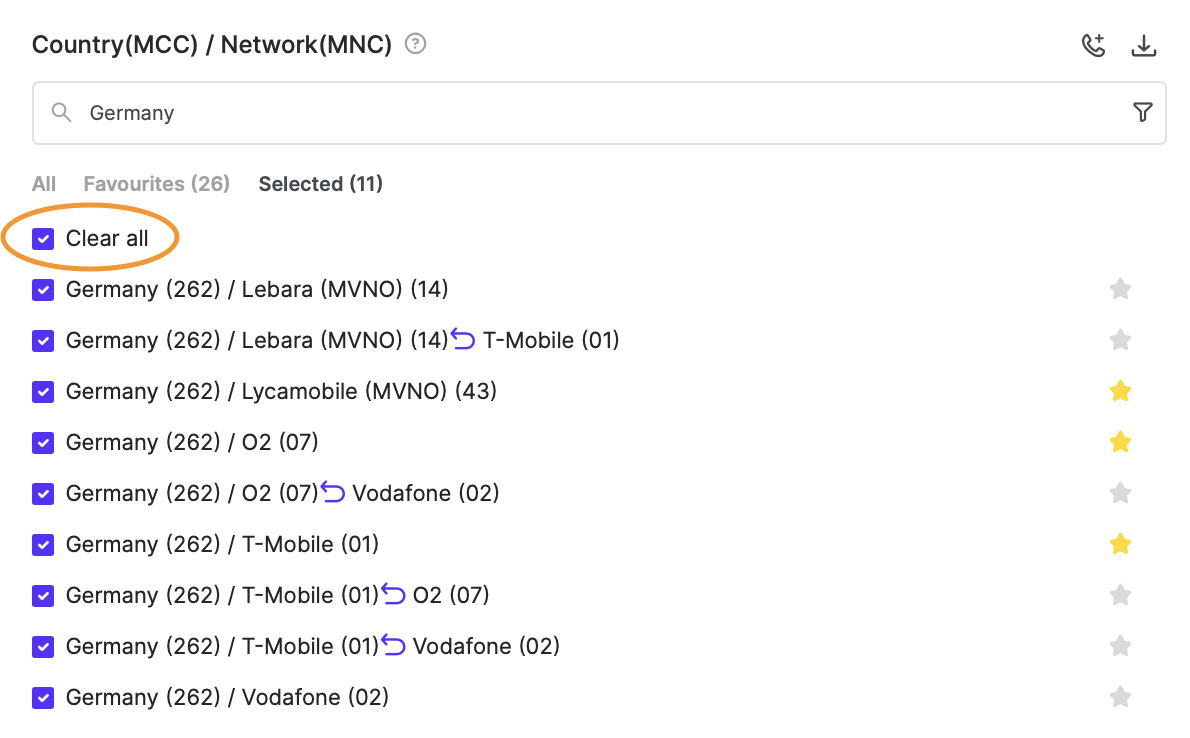Remove O2 (07) from favourites star
The image size is (1190, 738).
coord(1120,442)
